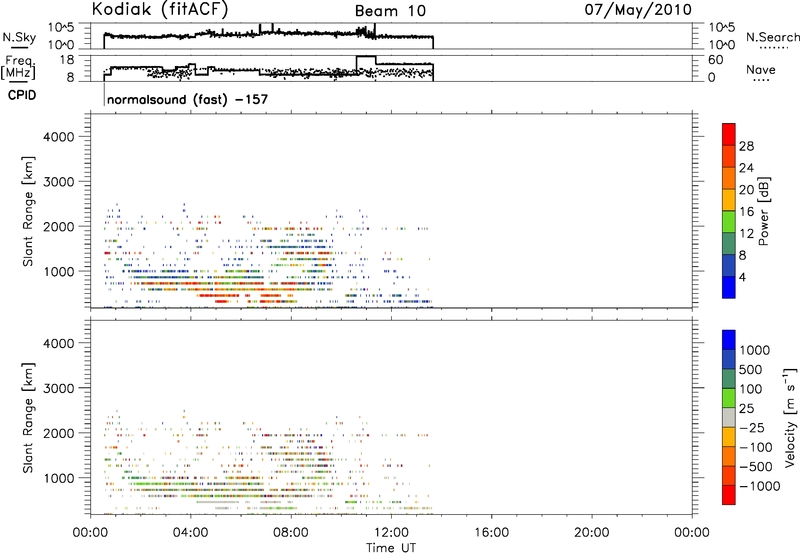Click the blue top swatch of Velocity colorbar
Image resolution: width=800 pixels, height=554 pixels.
coord(729,340)
